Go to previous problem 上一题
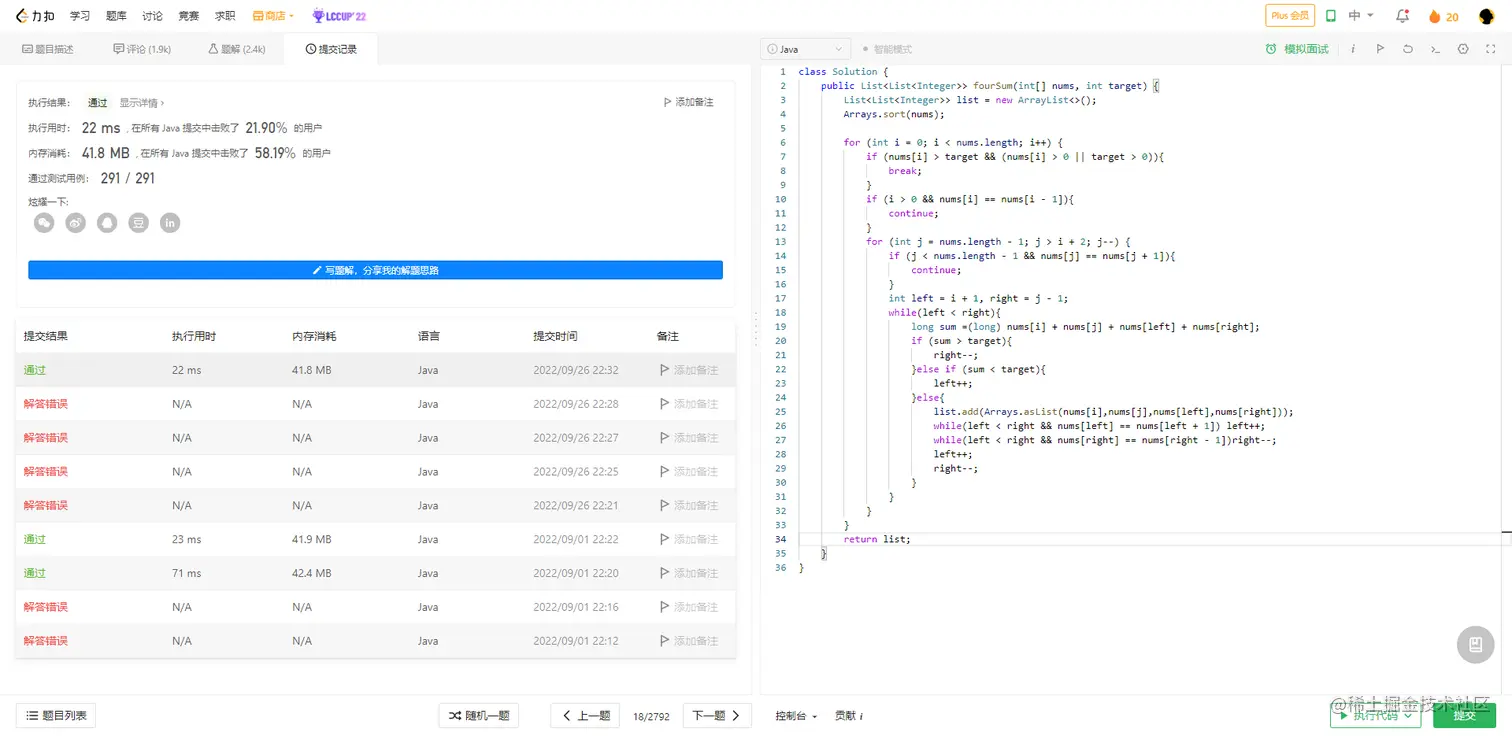Screen dimensions: 1512x736 click(x=584, y=715)
